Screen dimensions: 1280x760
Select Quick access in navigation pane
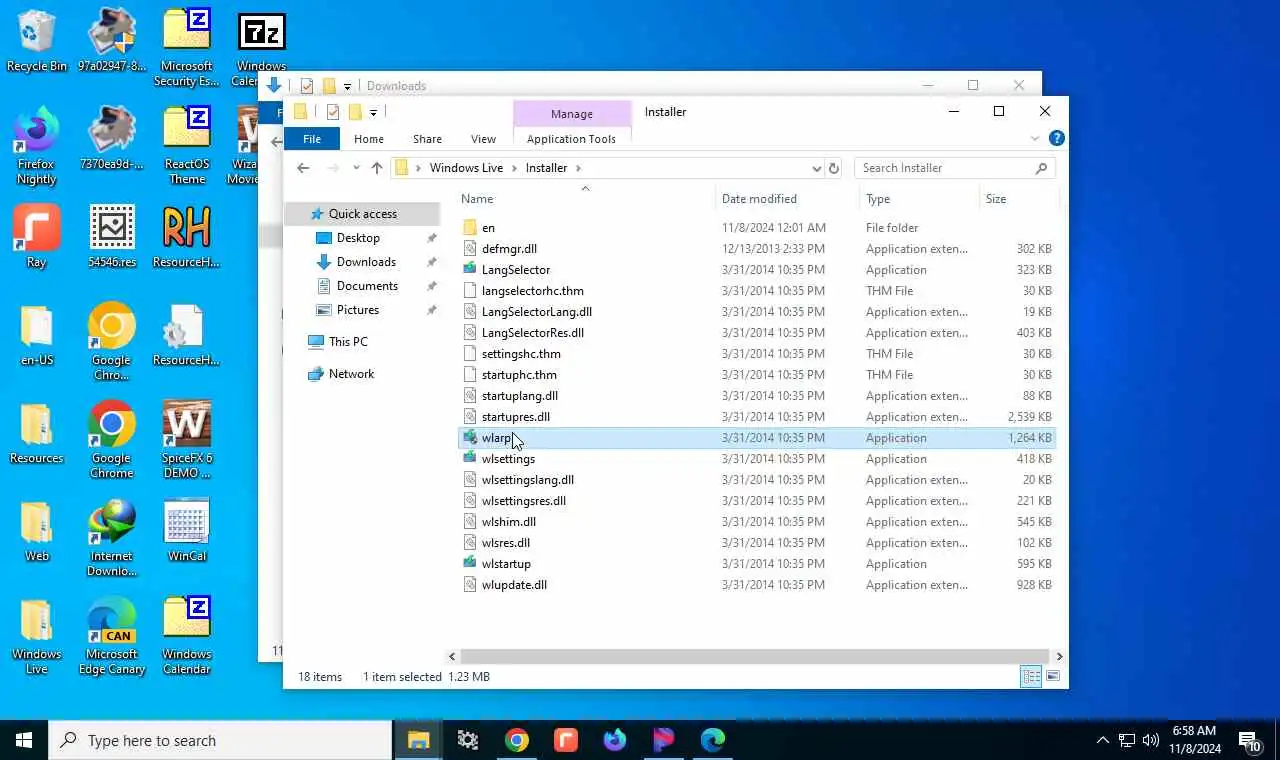click(362, 214)
